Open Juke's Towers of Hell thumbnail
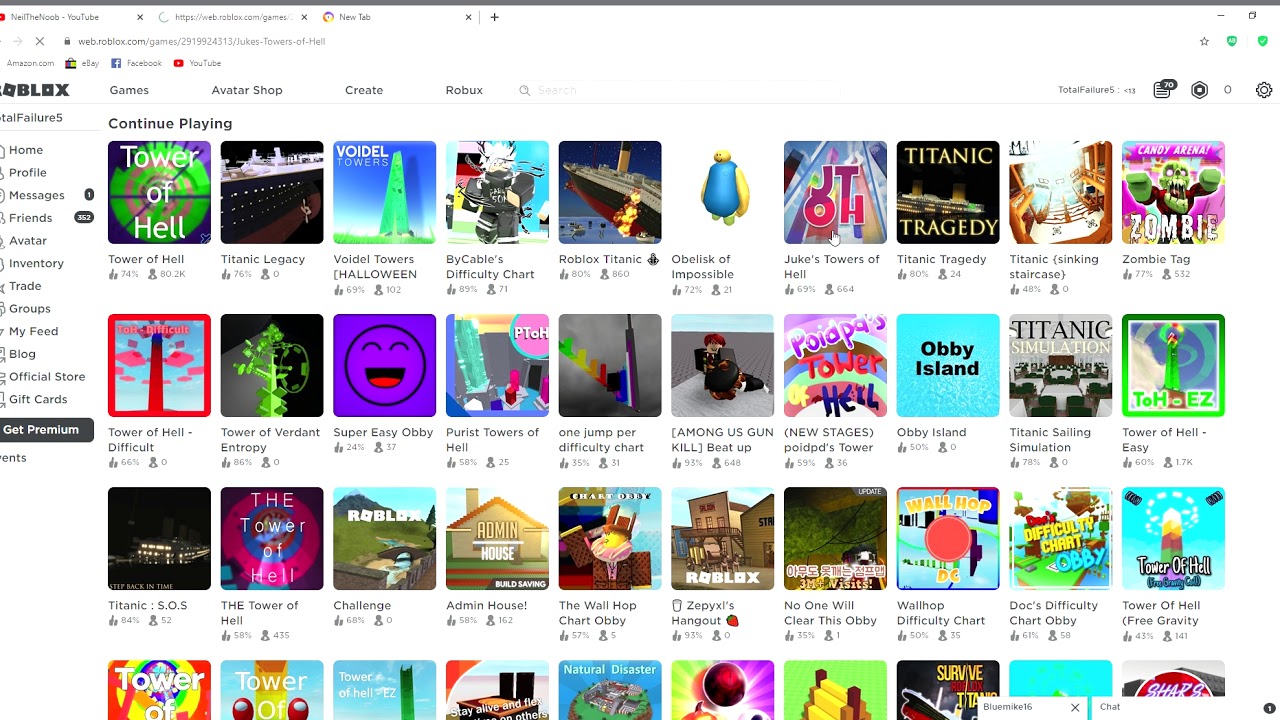The height and width of the screenshot is (720, 1280). coord(835,192)
